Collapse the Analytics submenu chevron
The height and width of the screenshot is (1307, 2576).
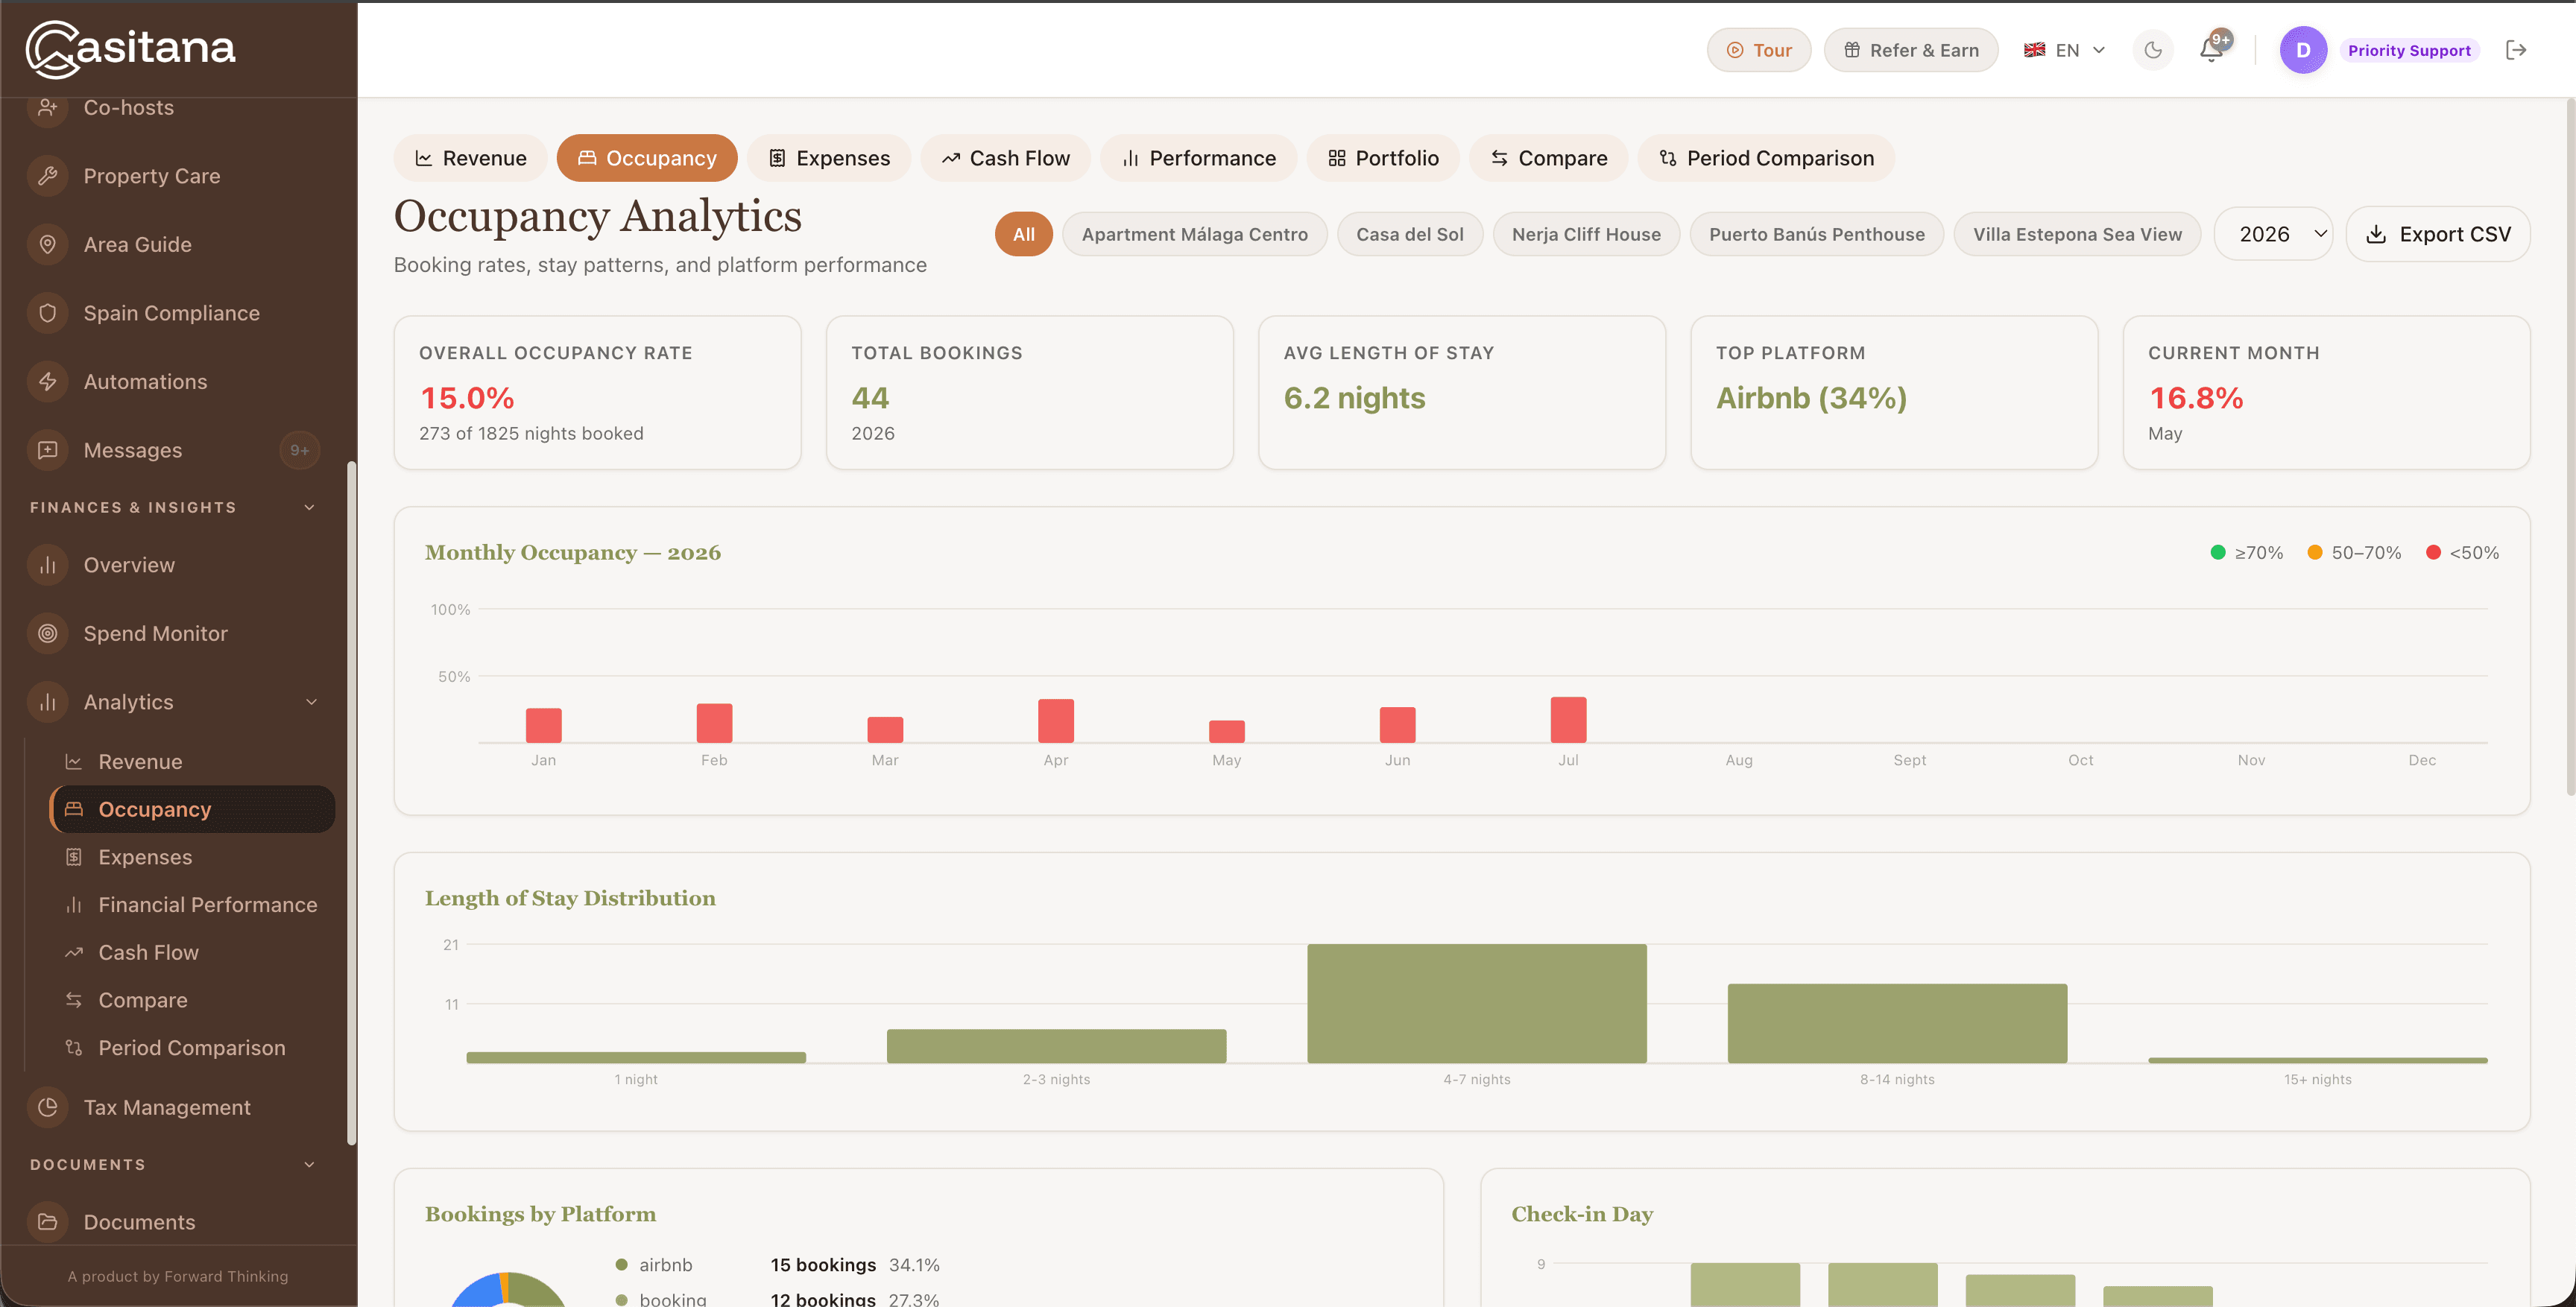coord(311,702)
